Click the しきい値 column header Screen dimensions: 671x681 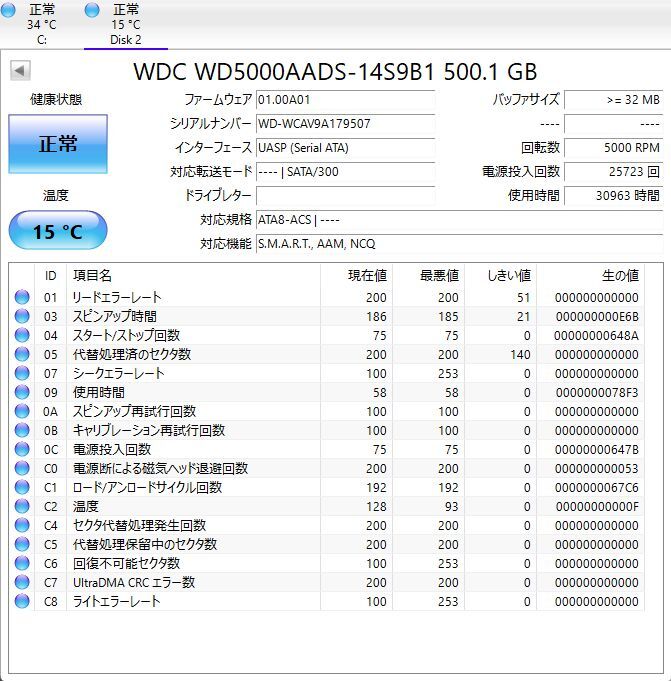(501, 275)
